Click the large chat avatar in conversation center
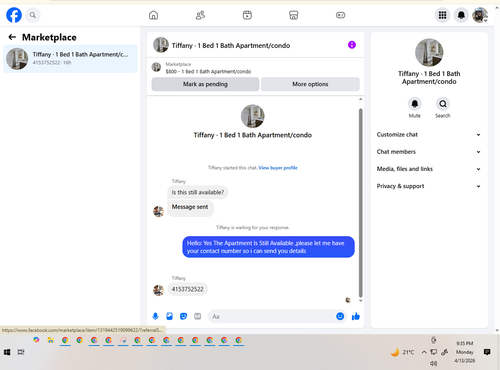500x370 pixels. (x=253, y=116)
